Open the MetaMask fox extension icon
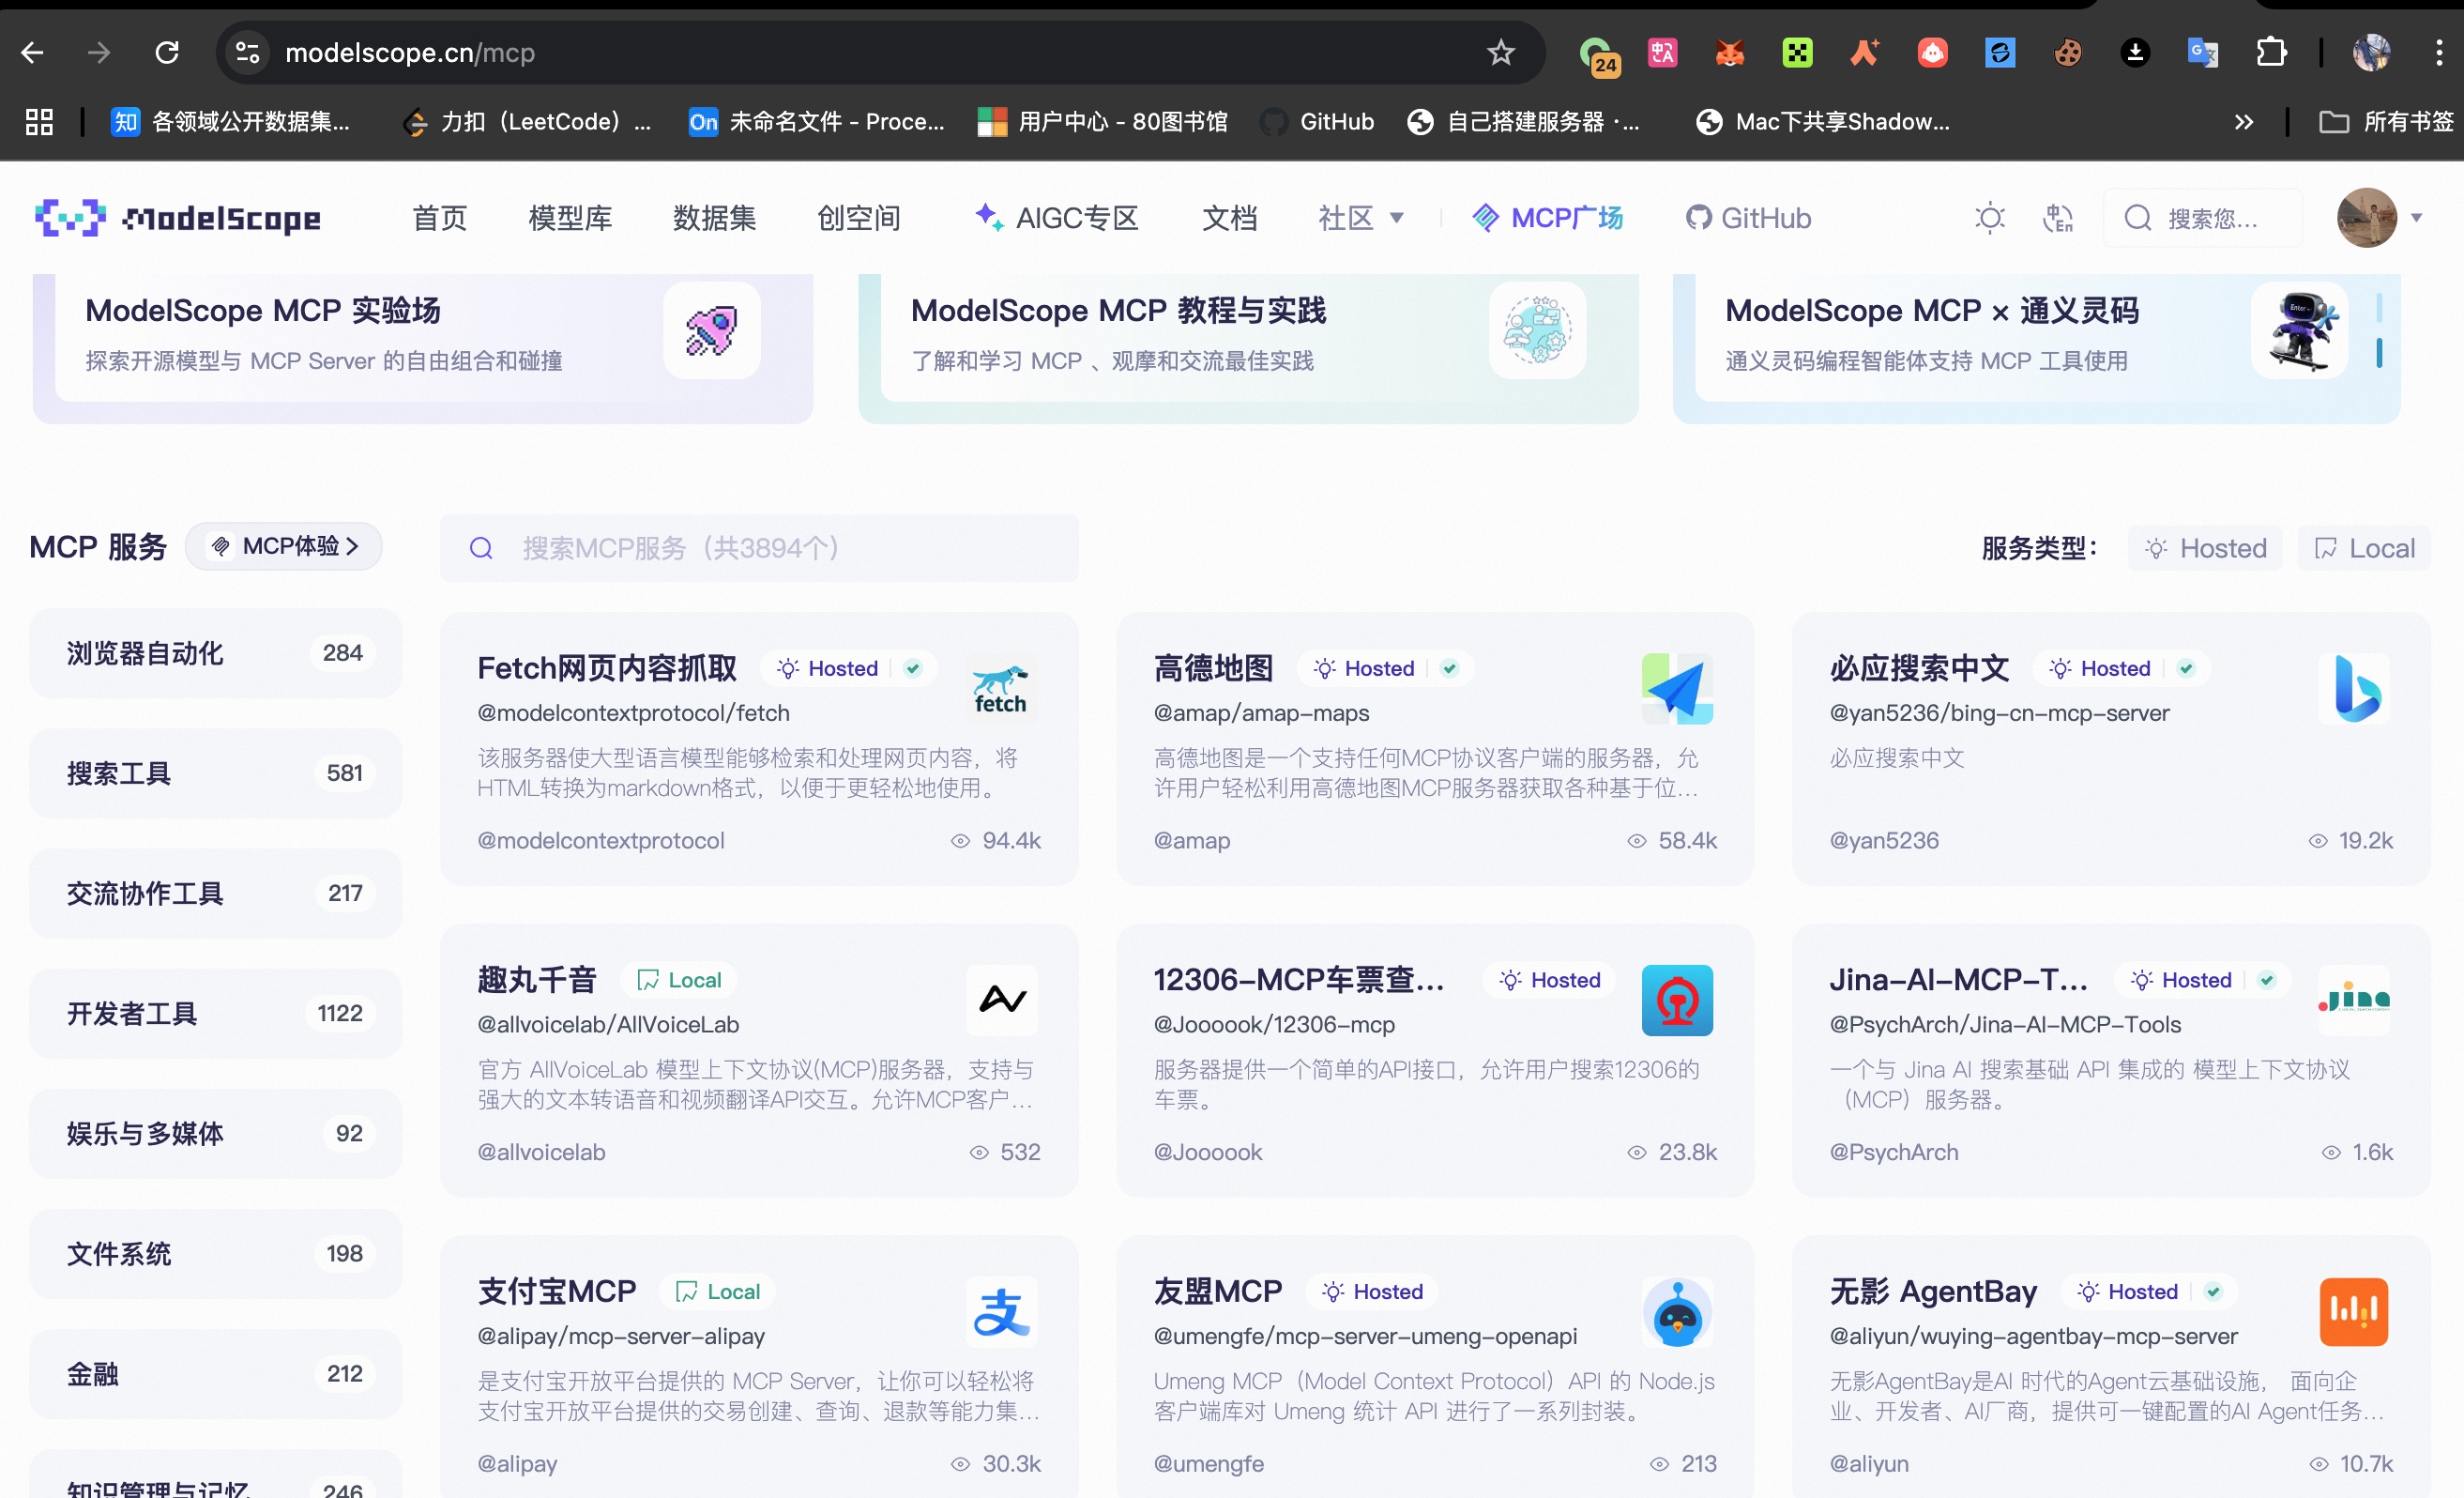Screen dimensions: 2464x1498 coord(1730,52)
